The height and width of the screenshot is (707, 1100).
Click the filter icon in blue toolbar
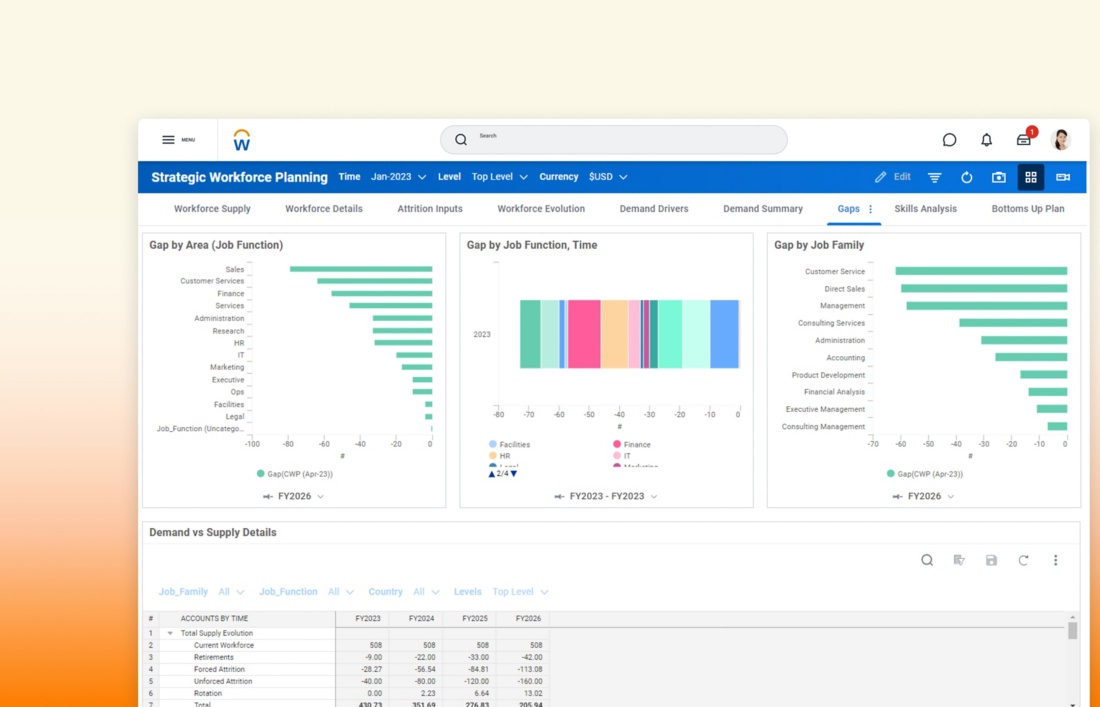tap(934, 177)
